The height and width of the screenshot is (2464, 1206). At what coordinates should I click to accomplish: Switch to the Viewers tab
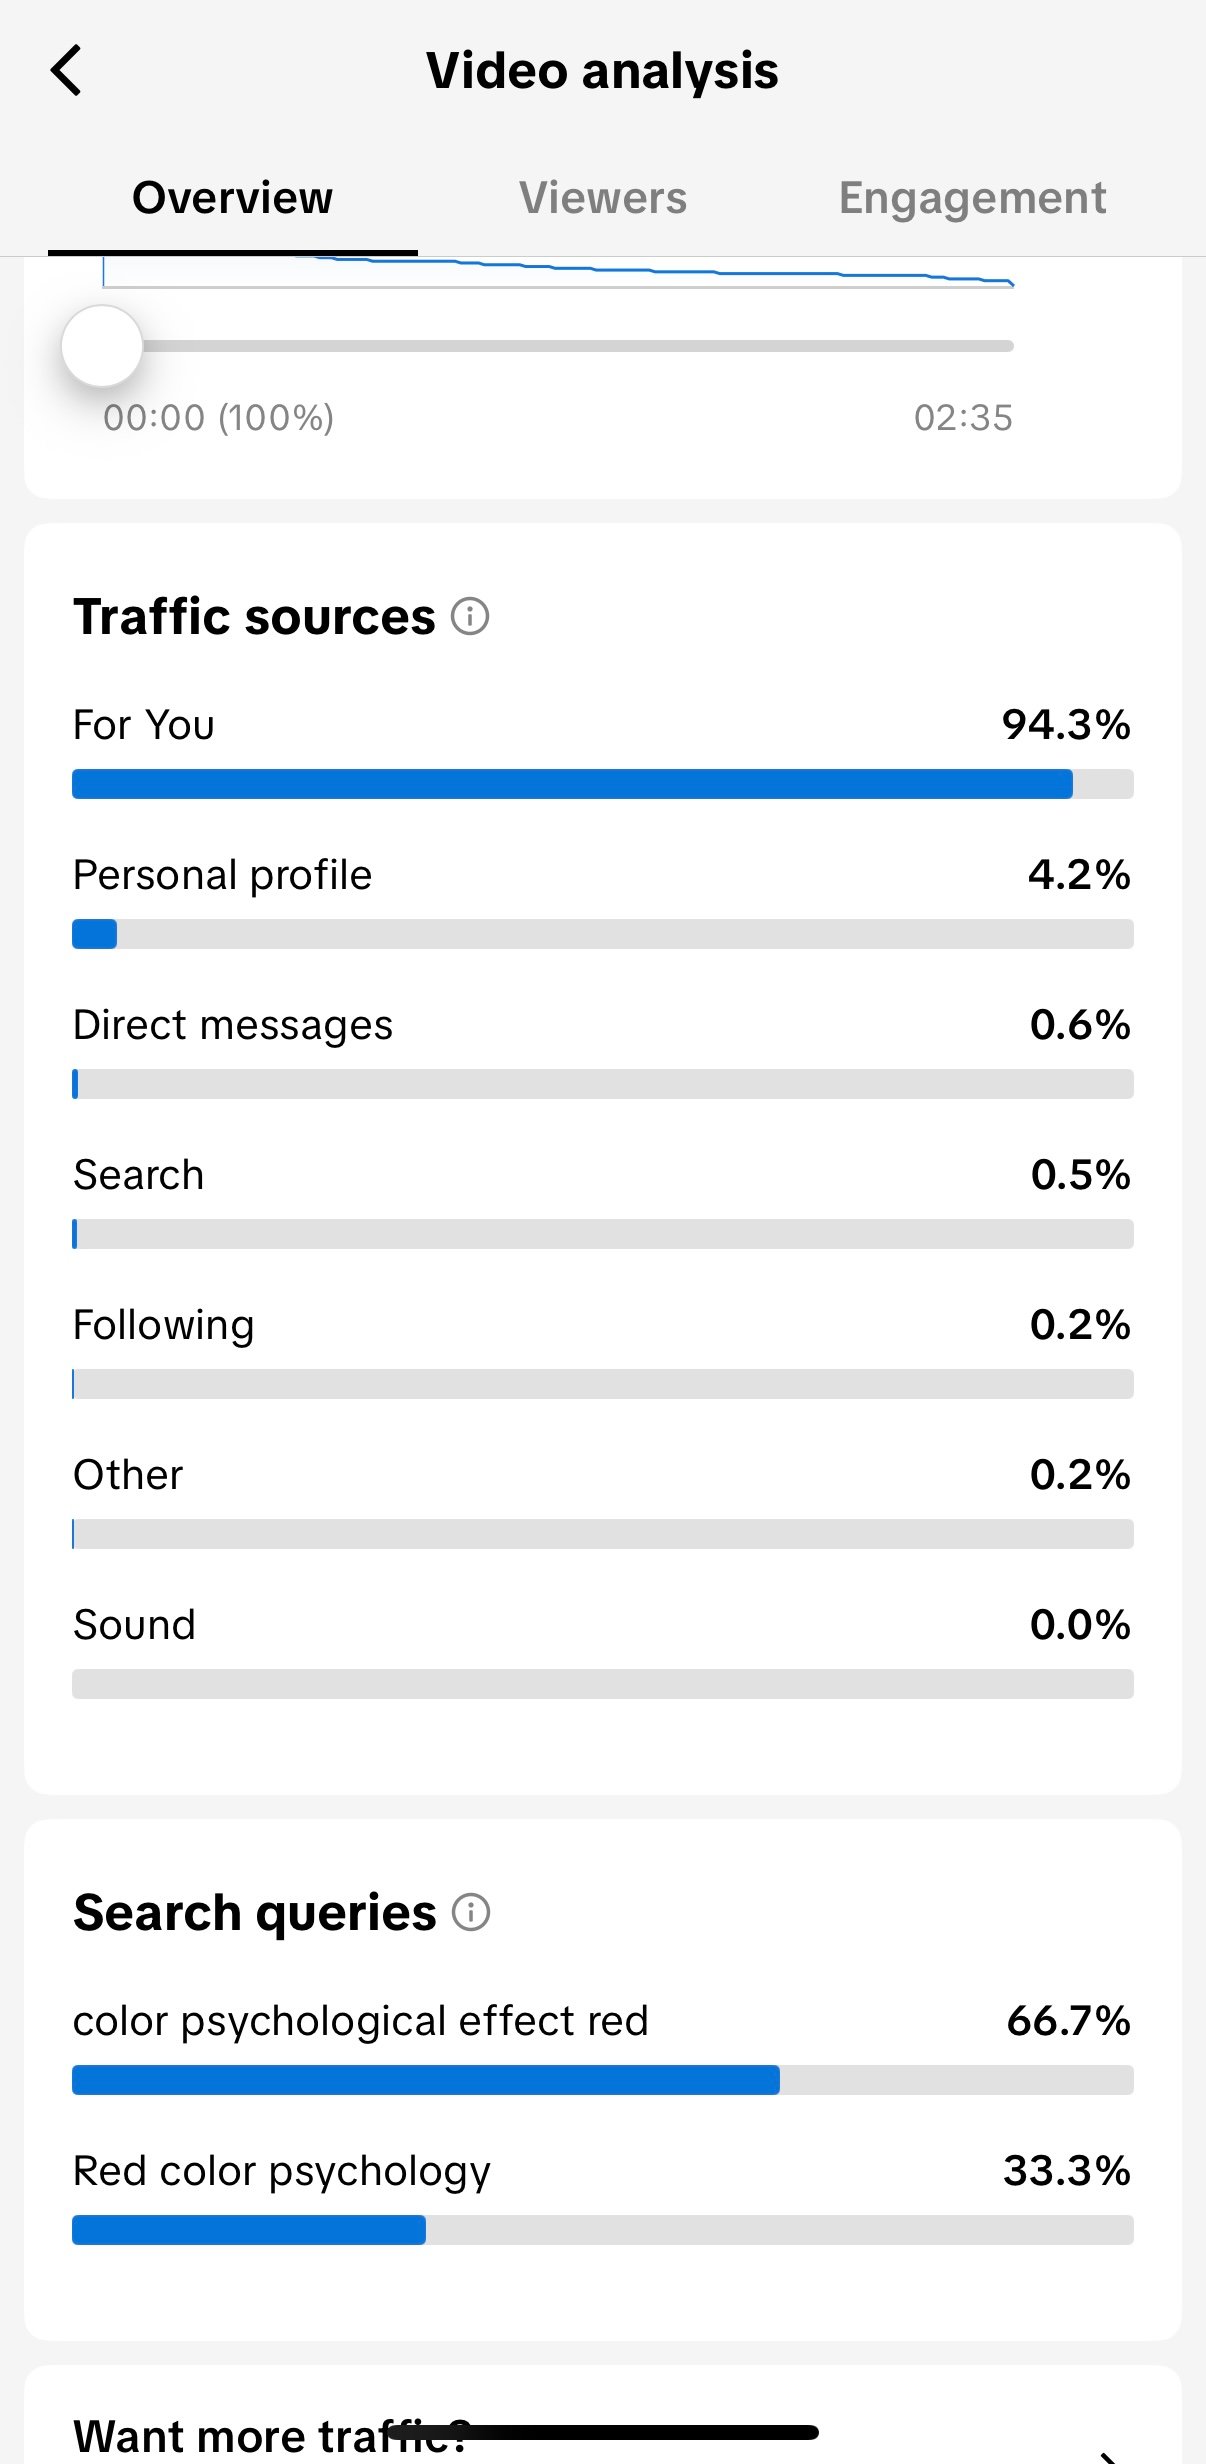click(x=602, y=198)
